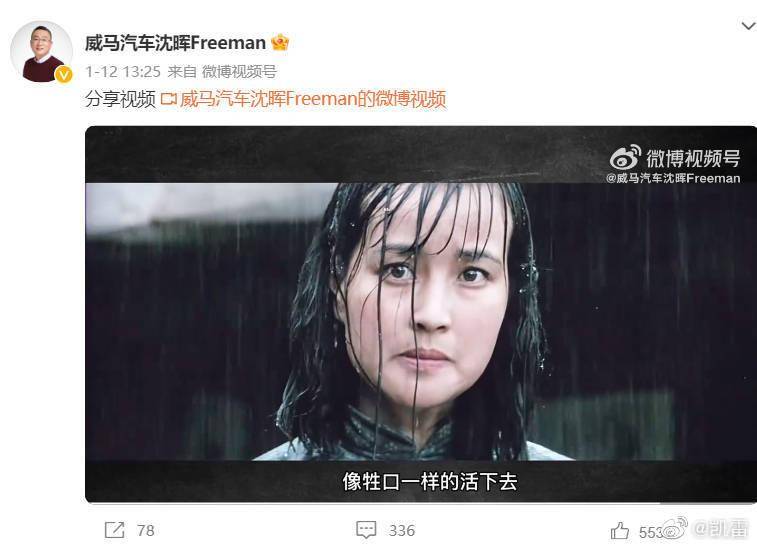Open the post timestamp 1-12 13:25
757x548 pixels.
coord(123,71)
